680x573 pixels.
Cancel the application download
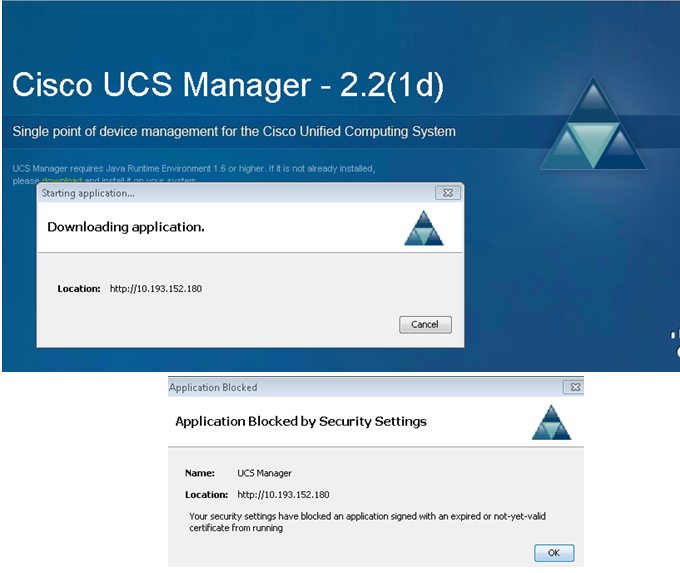(425, 324)
